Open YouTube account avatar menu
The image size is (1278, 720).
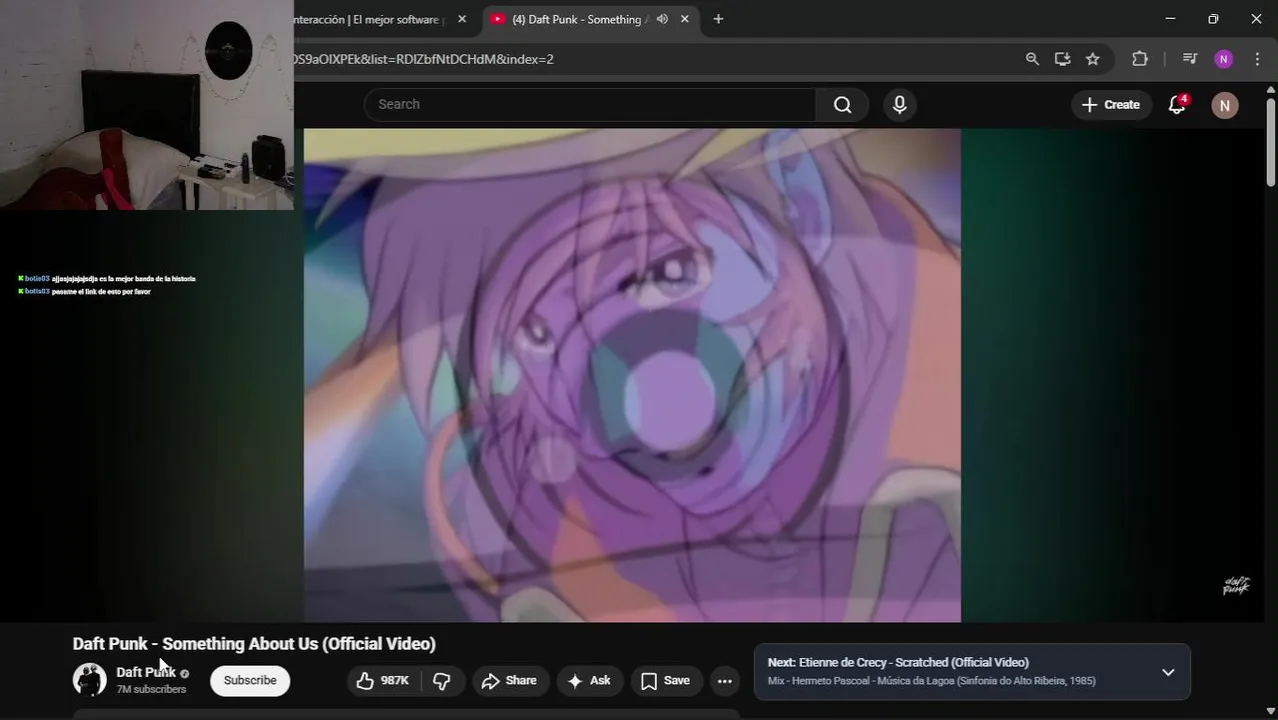(x=1224, y=105)
